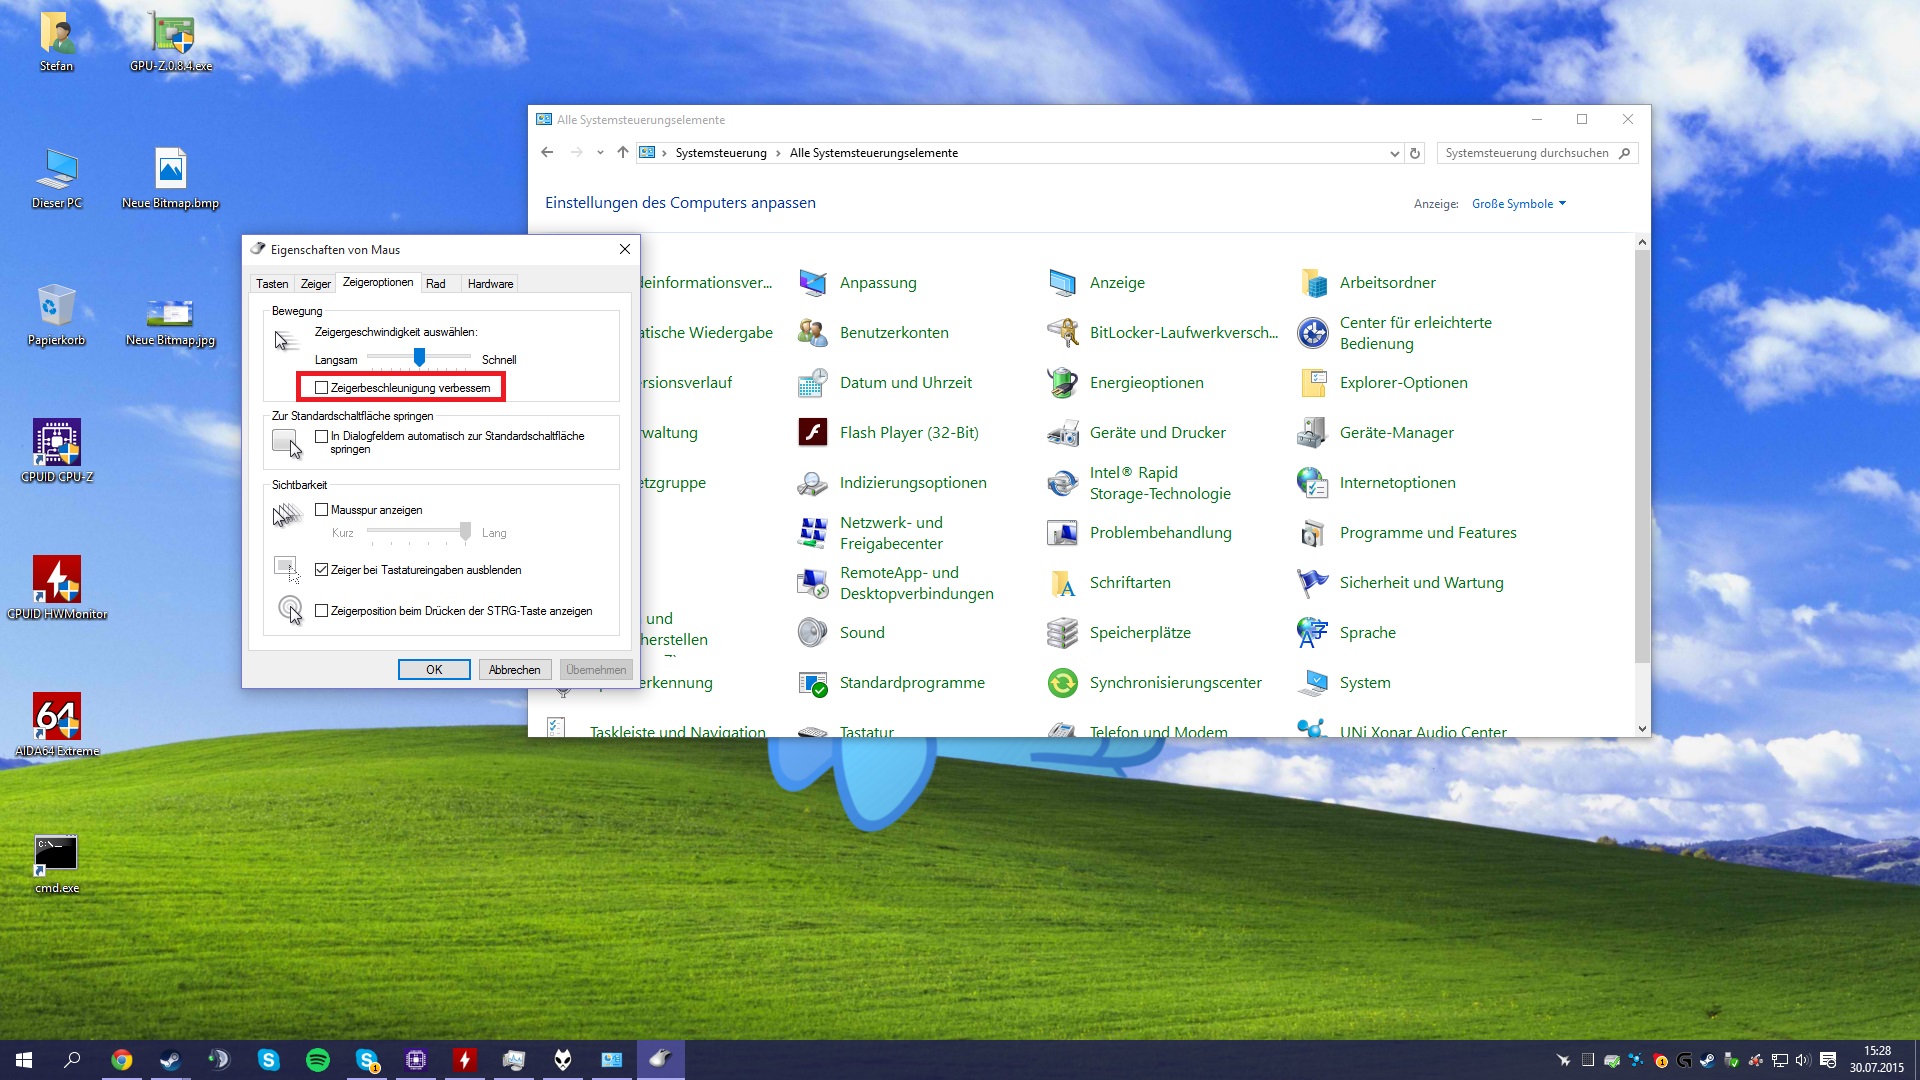Image resolution: width=1920 pixels, height=1080 pixels.
Task: Enable Zeigerbeschleunigung verbessern checkbox
Action: (322, 388)
